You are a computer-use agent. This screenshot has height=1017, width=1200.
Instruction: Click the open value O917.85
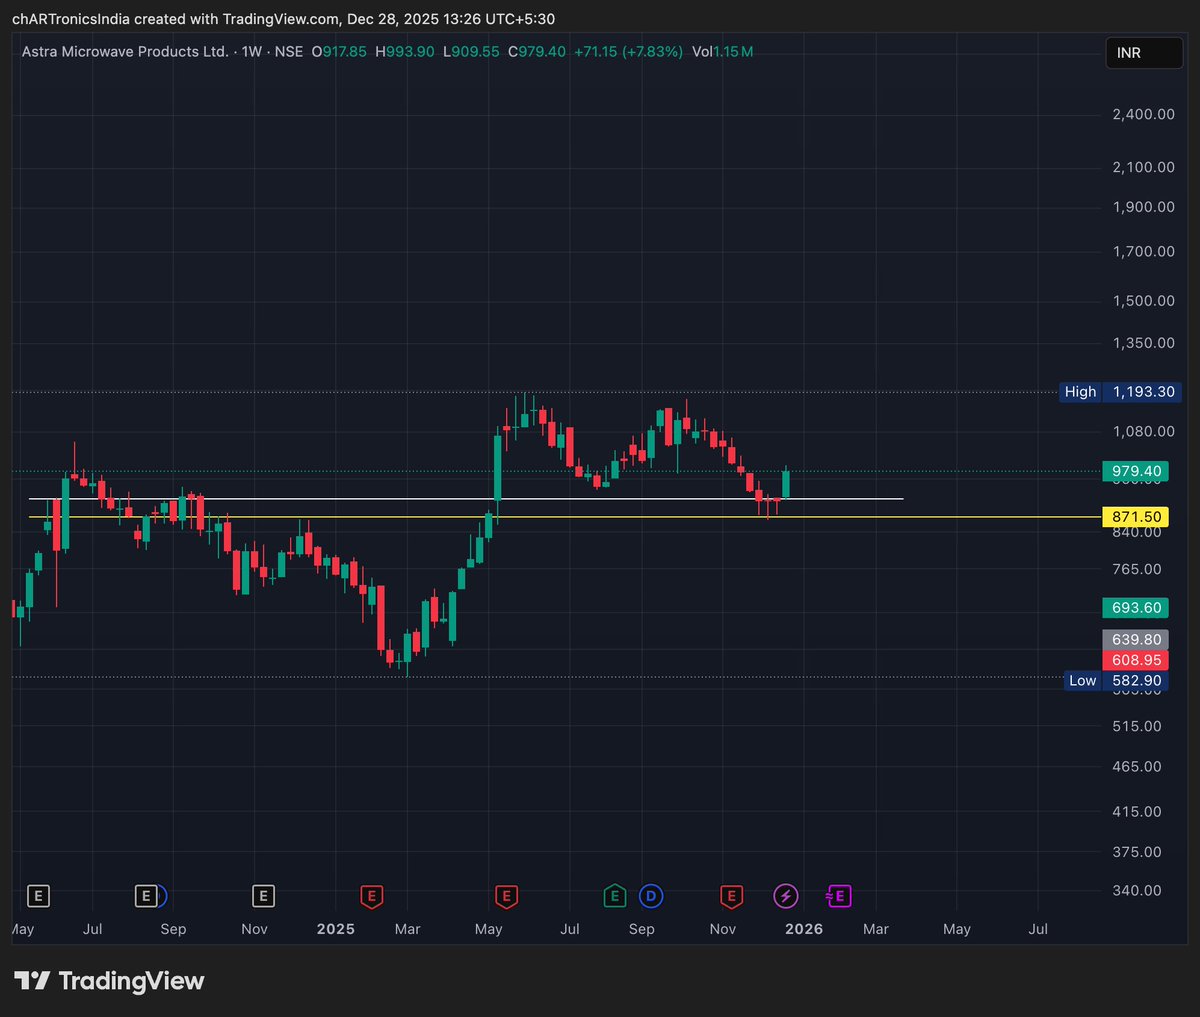click(x=339, y=51)
